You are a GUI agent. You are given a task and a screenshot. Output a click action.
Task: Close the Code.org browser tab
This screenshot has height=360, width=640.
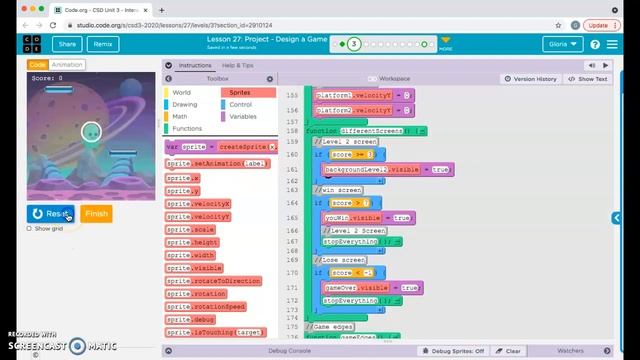(x=146, y=10)
